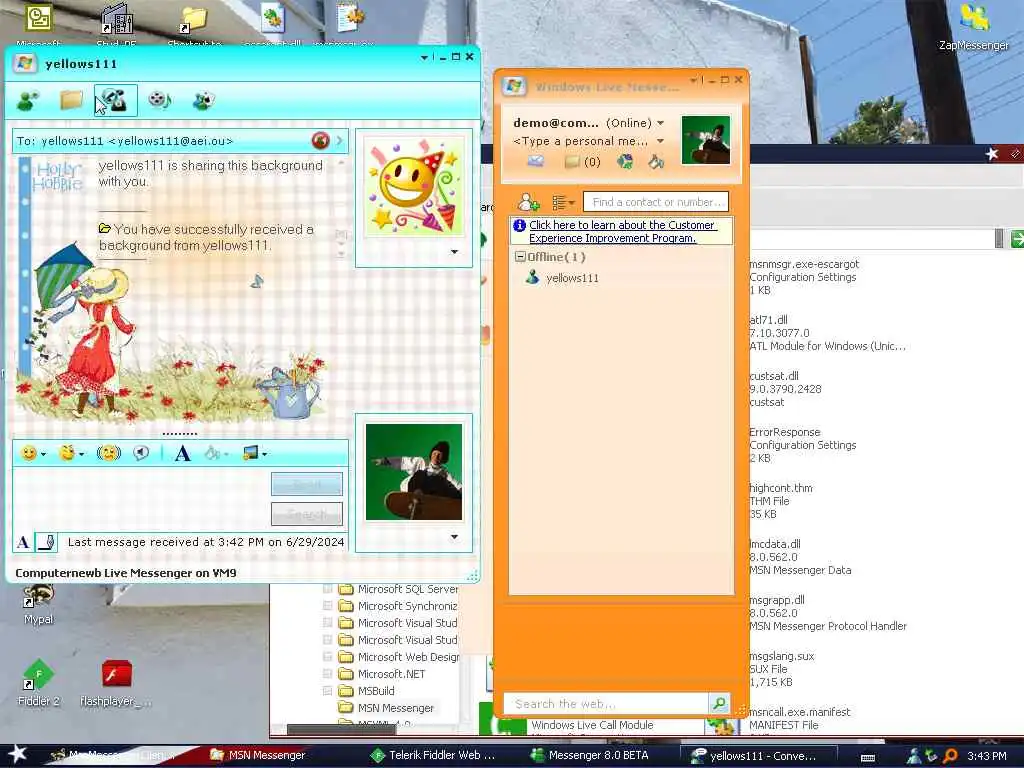The height and width of the screenshot is (768, 1024).
Task: Open the grayed paint color scheme icon
Action: (212, 453)
